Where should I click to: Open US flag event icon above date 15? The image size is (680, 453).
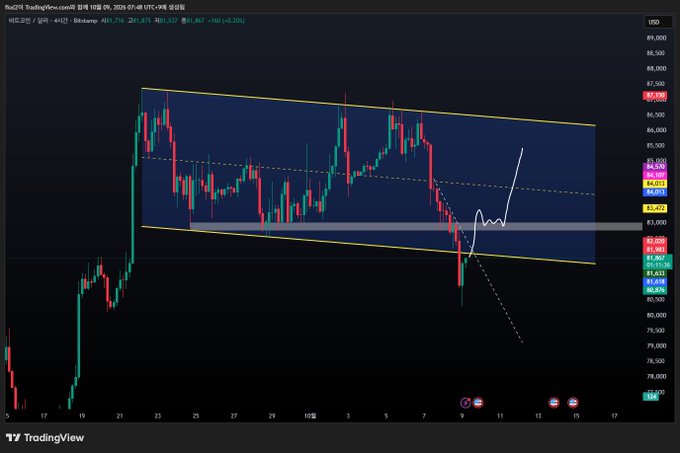click(573, 403)
